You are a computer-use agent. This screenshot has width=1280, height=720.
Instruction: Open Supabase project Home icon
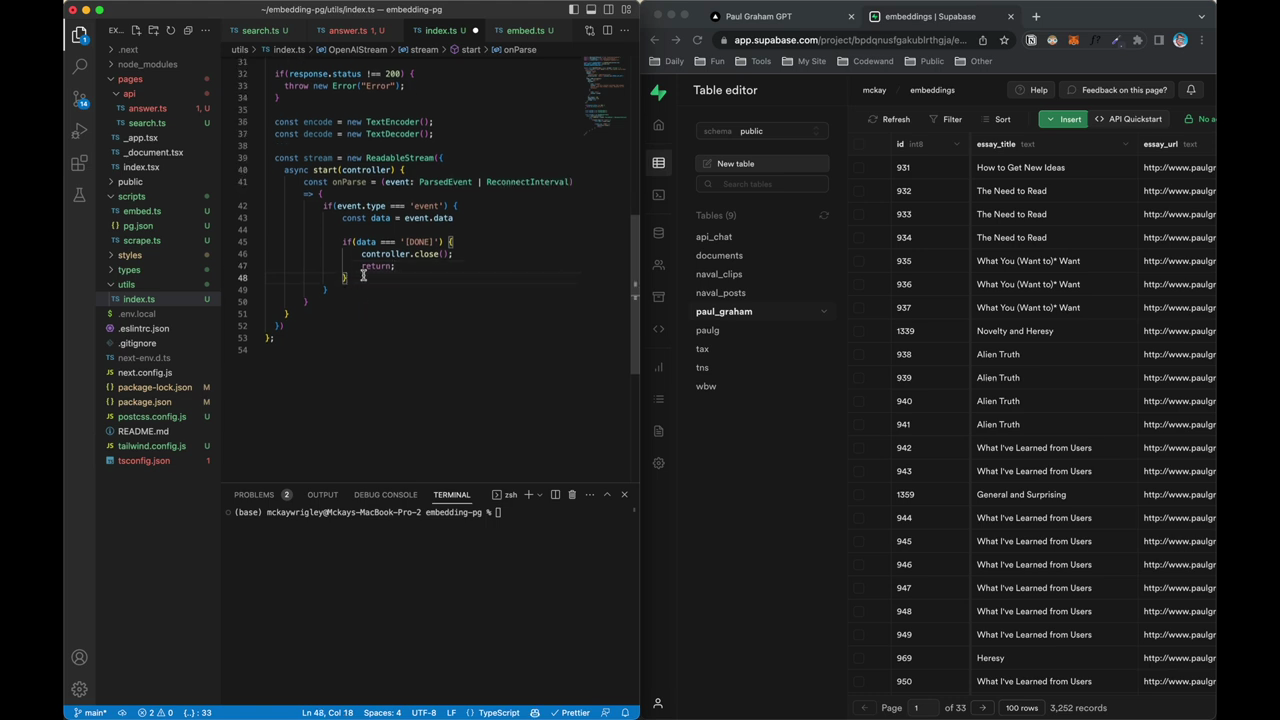[658, 125]
